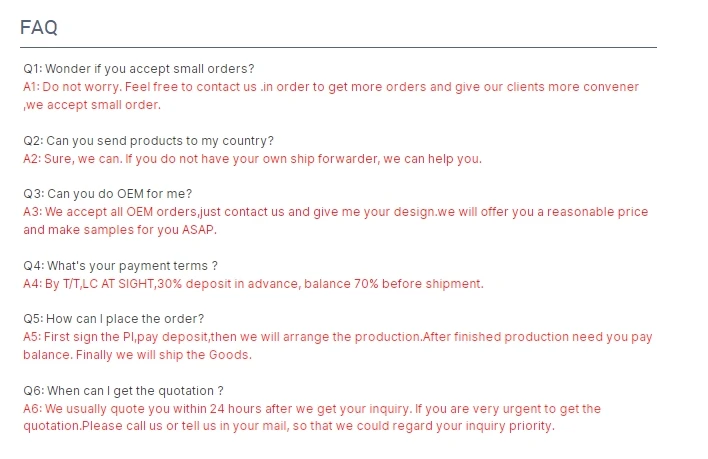Click the A4 T/T, LC AT SIGHT answer

coord(253,284)
